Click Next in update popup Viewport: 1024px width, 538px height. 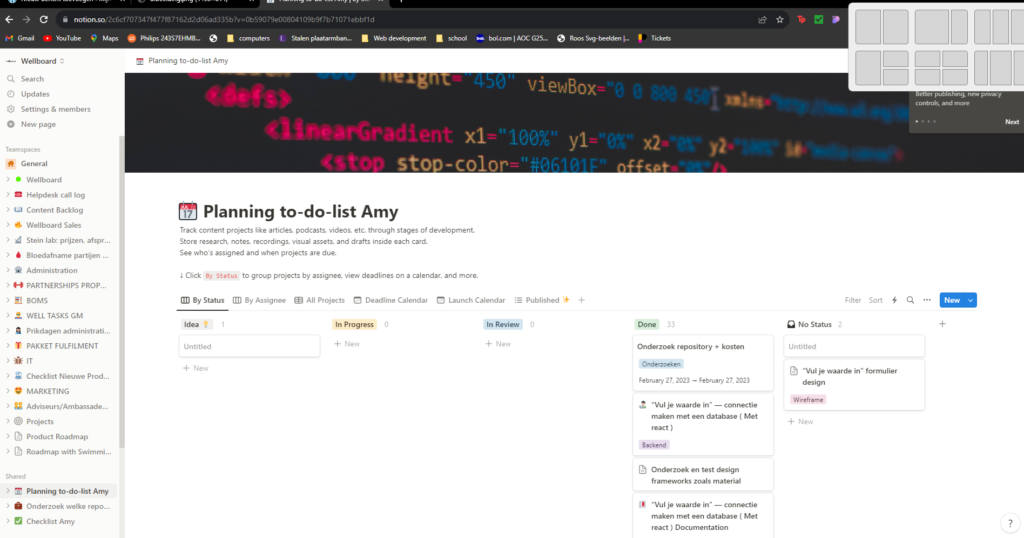pos(1012,122)
